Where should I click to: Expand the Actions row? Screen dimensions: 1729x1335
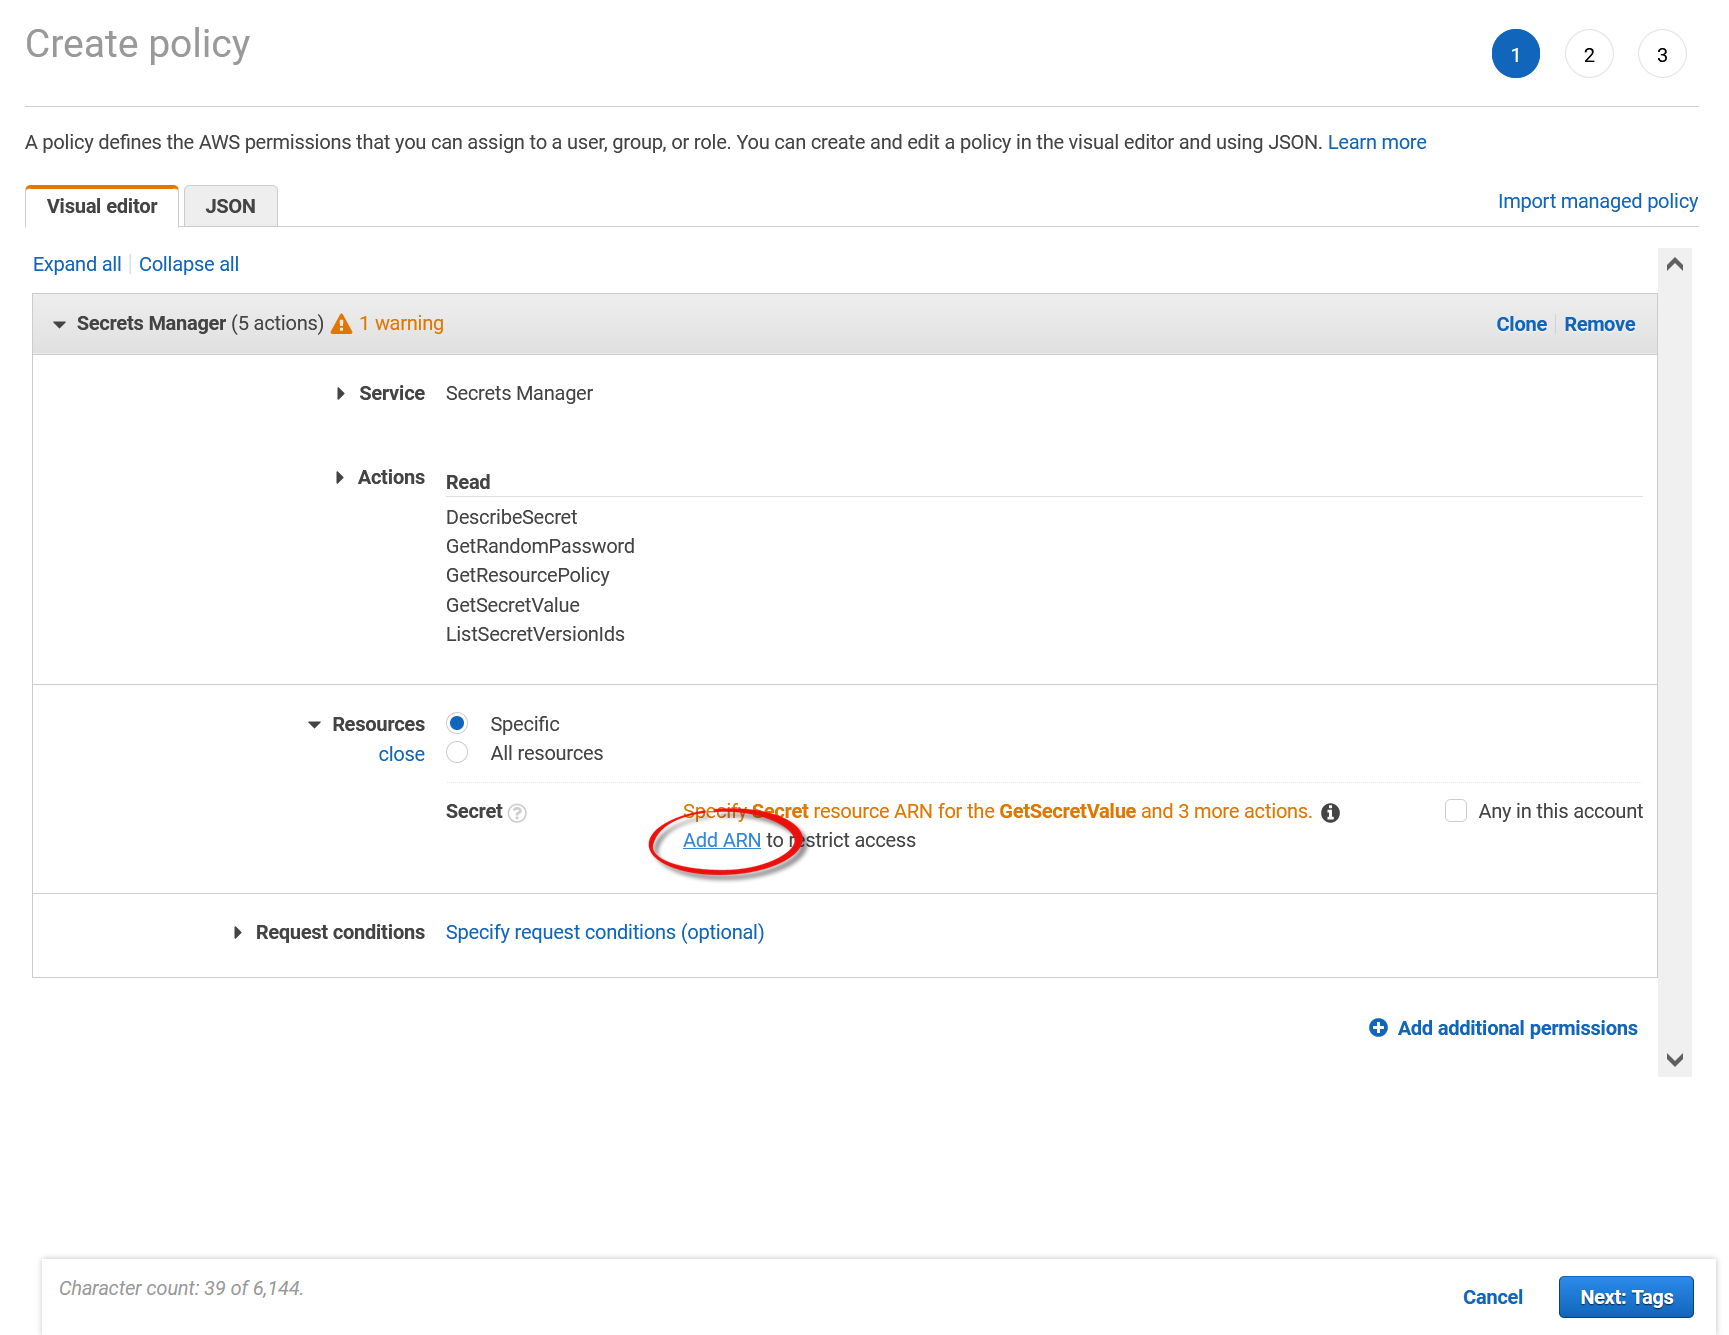click(x=340, y=478)
